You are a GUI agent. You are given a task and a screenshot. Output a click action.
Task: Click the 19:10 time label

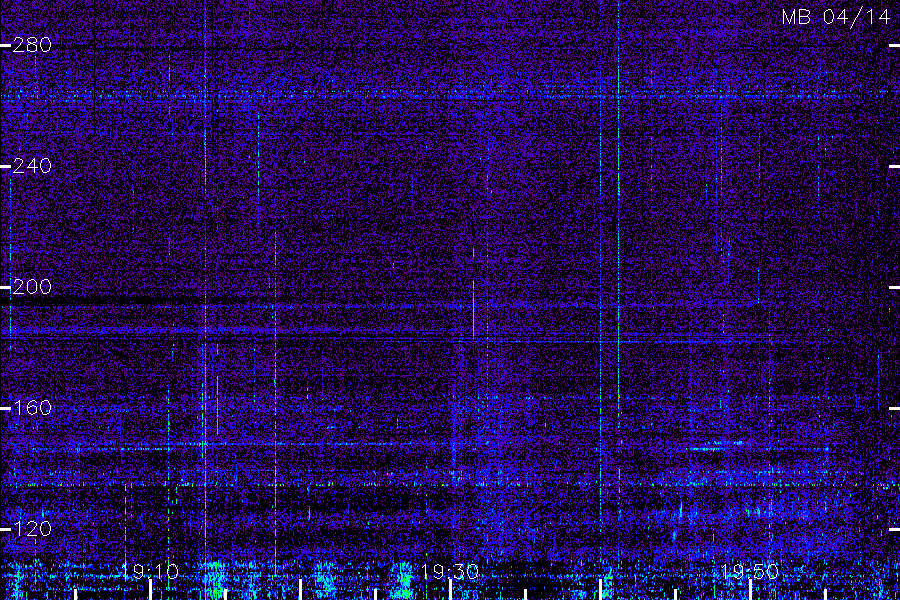coord(150,571)
